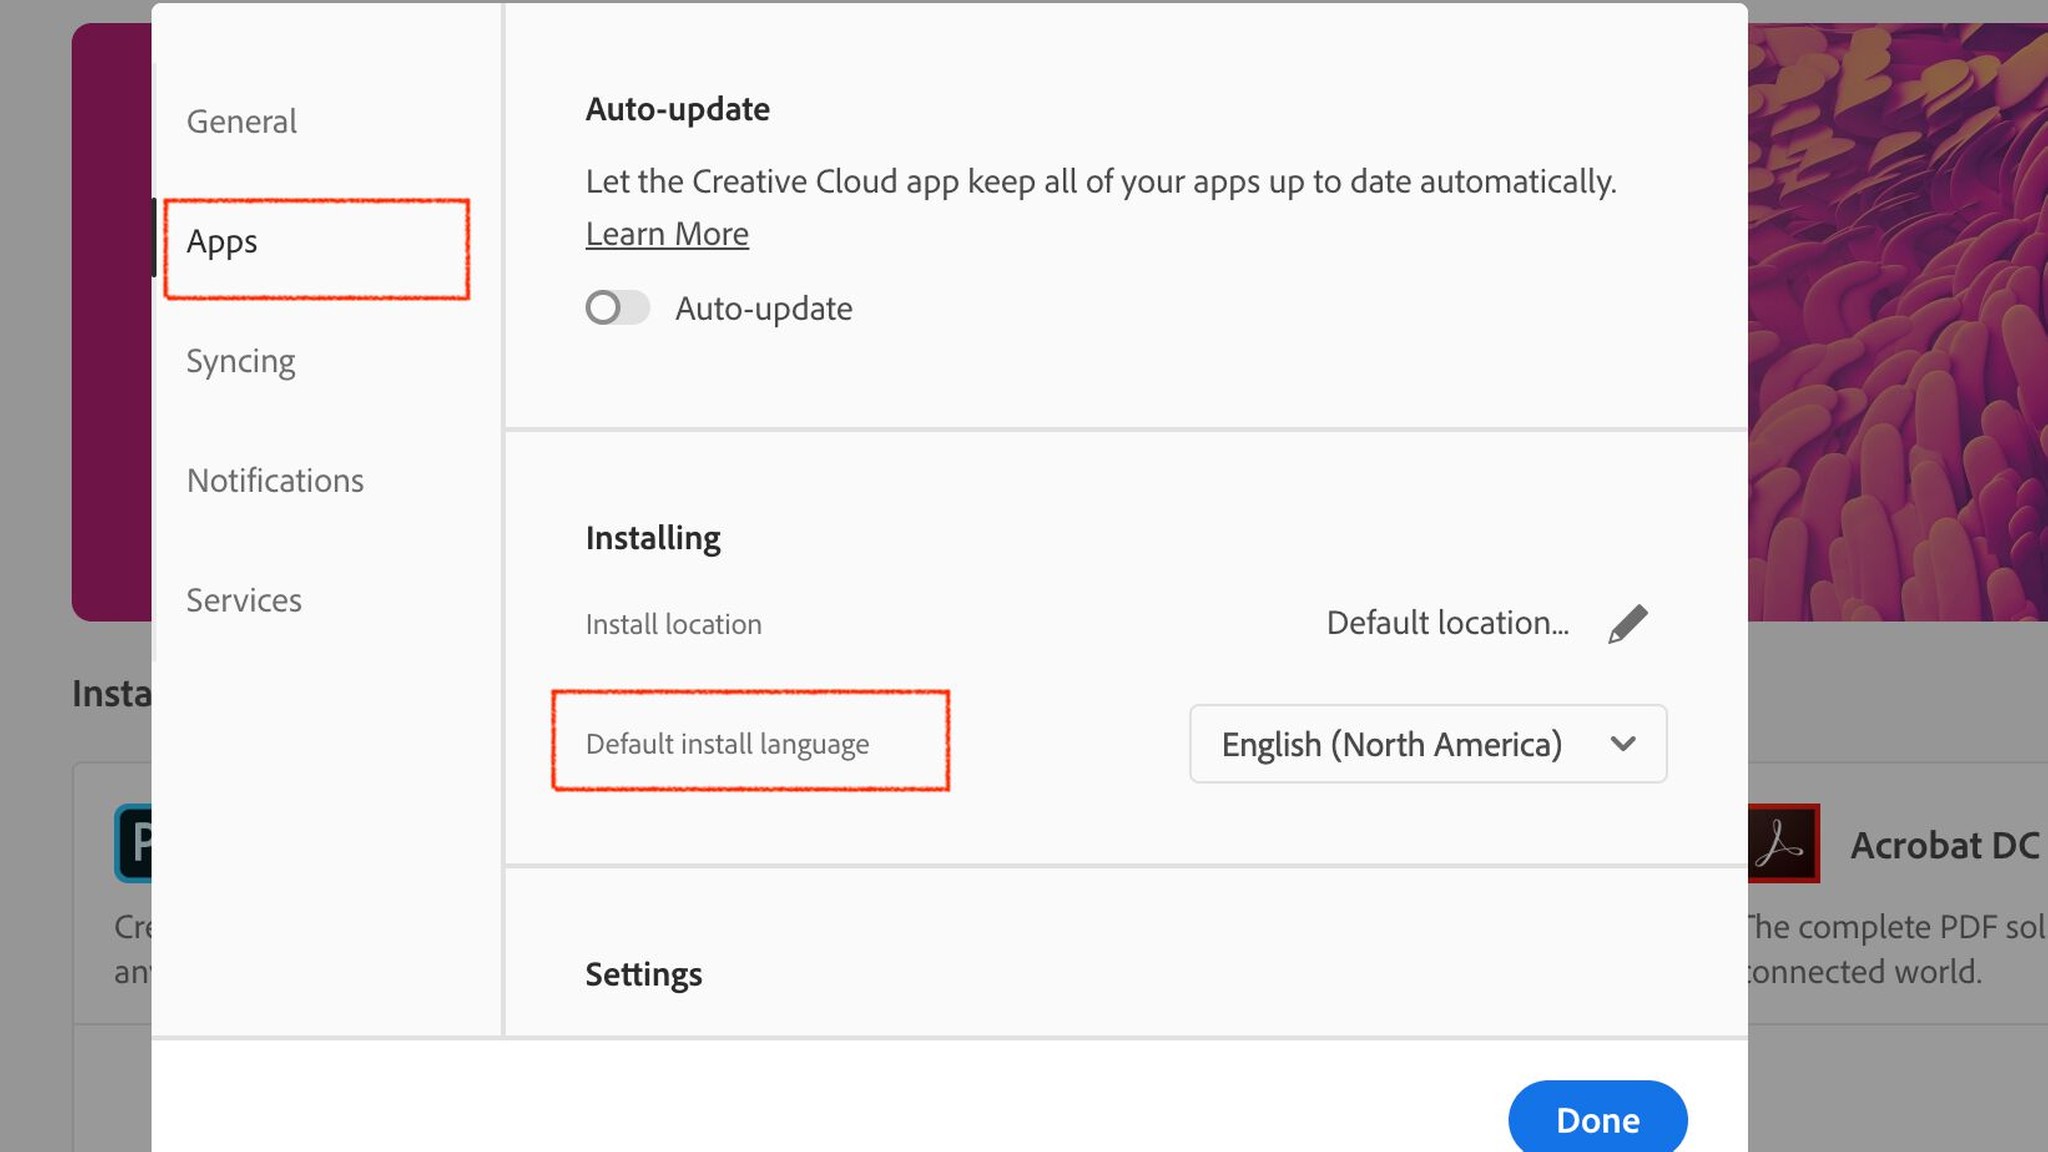The width and height of the screenshot is (2048, 1152).
Task: Click the Auto-update label beside the toggle
Action: (x=764, y=309)
